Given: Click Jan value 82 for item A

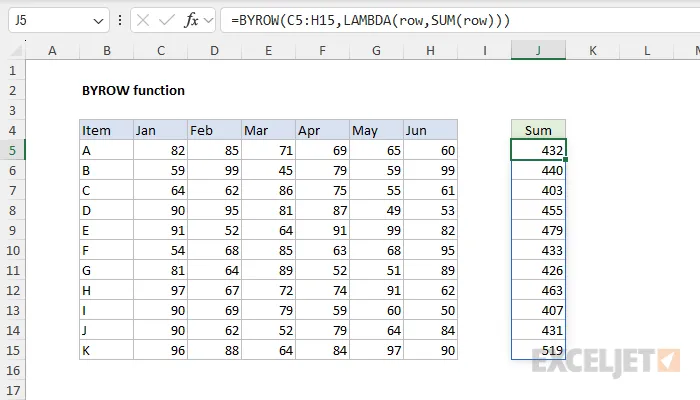Looking at the screenshot, I should [x=161, y=150].
